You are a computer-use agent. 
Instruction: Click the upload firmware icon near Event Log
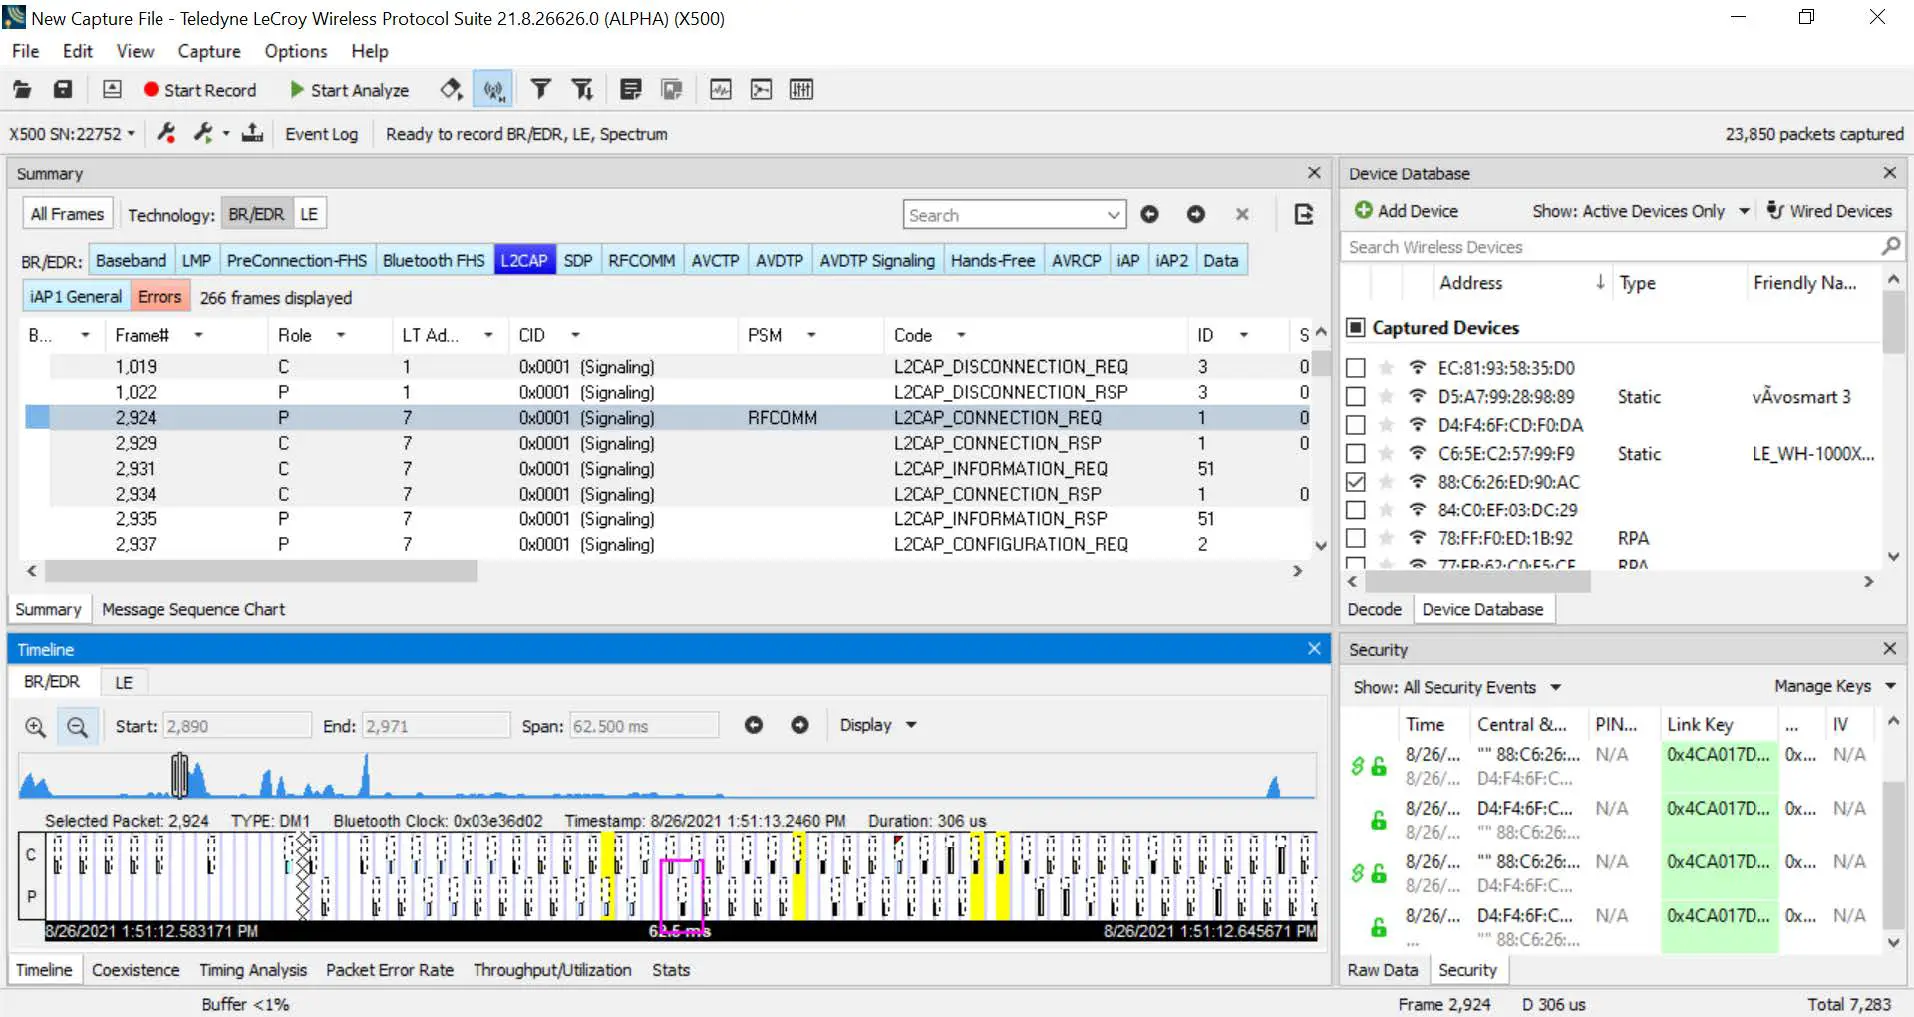point(253,133)
